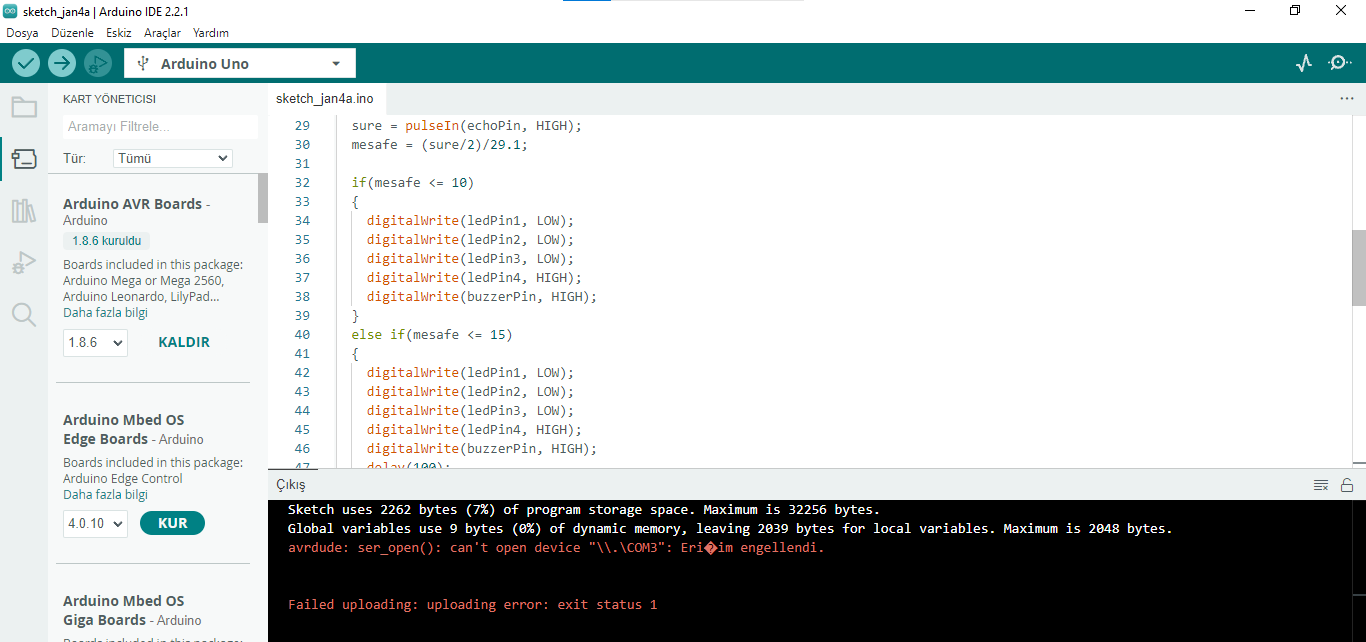Click the avrdude COM3 error message

pyautogui.click(x=556, y=548)
